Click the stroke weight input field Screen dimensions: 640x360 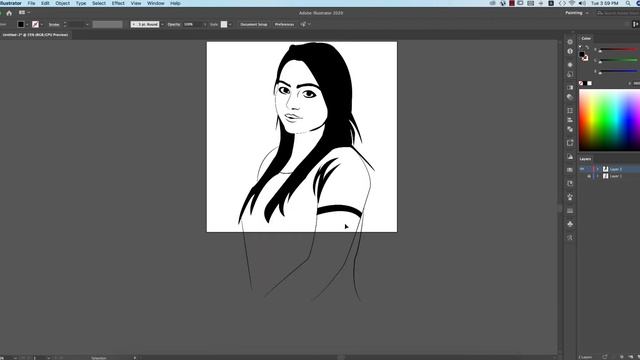[76, 24]
